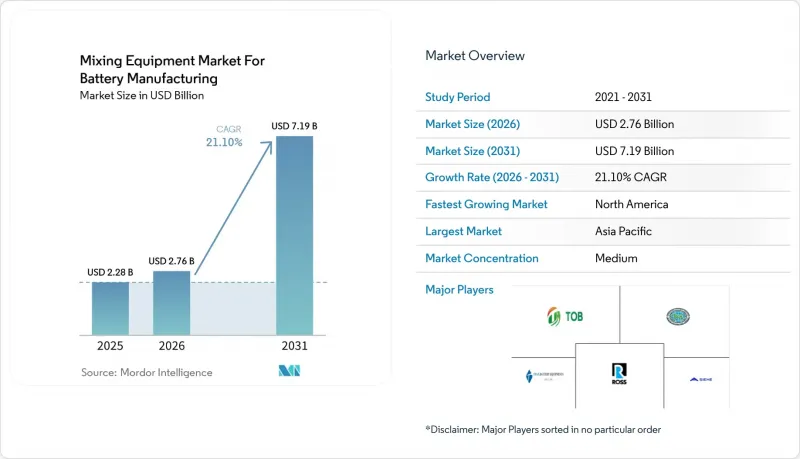The height and width of the screenshot is (459, 800).
Task: Click the 'Asia Pacific' value
Action: point(623,231)
